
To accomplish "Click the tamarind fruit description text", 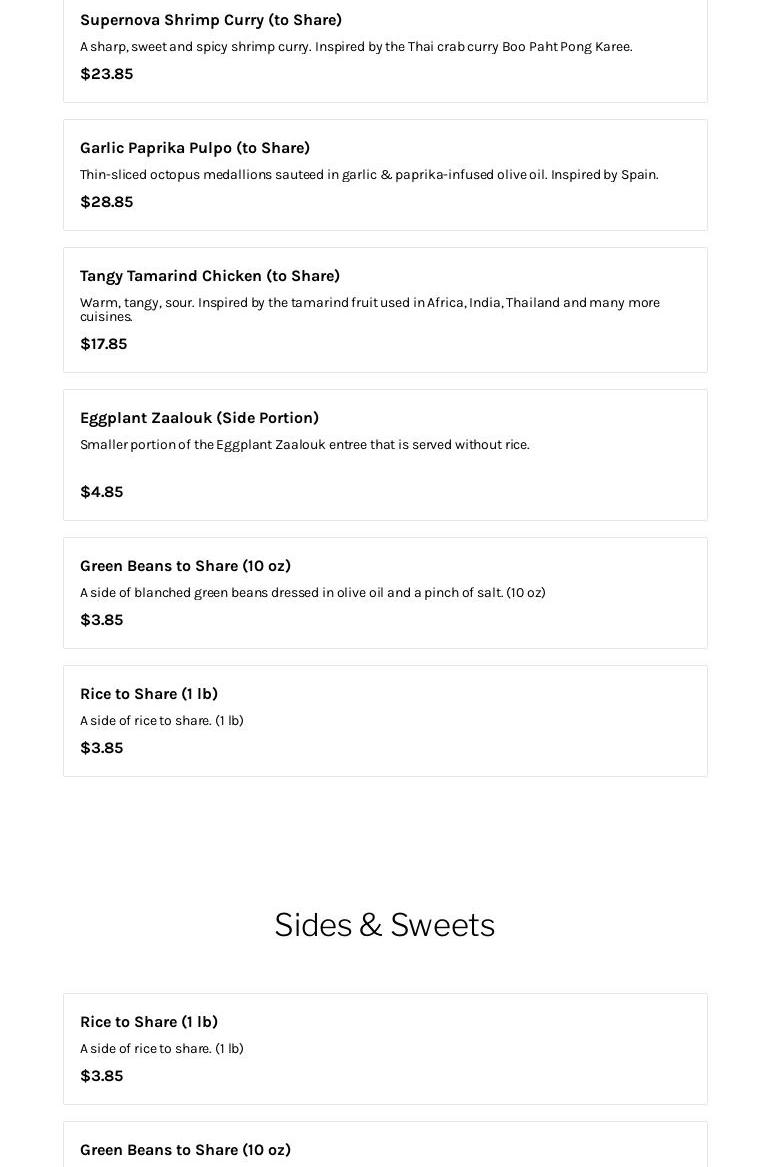I will (368, 303).
